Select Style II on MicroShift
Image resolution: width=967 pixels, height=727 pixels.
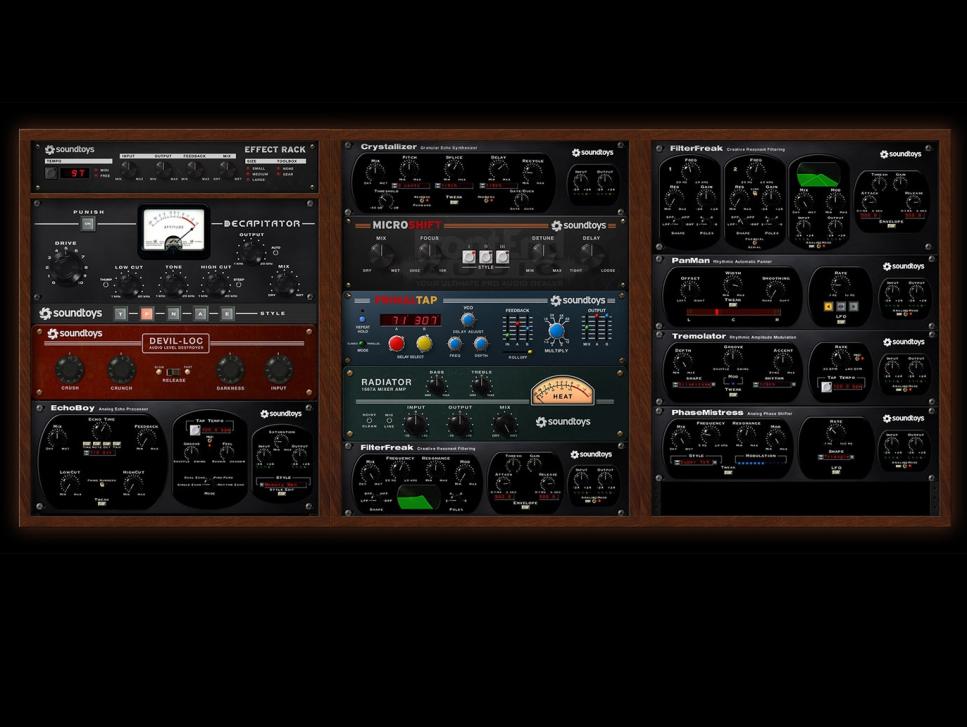point(485,256)
